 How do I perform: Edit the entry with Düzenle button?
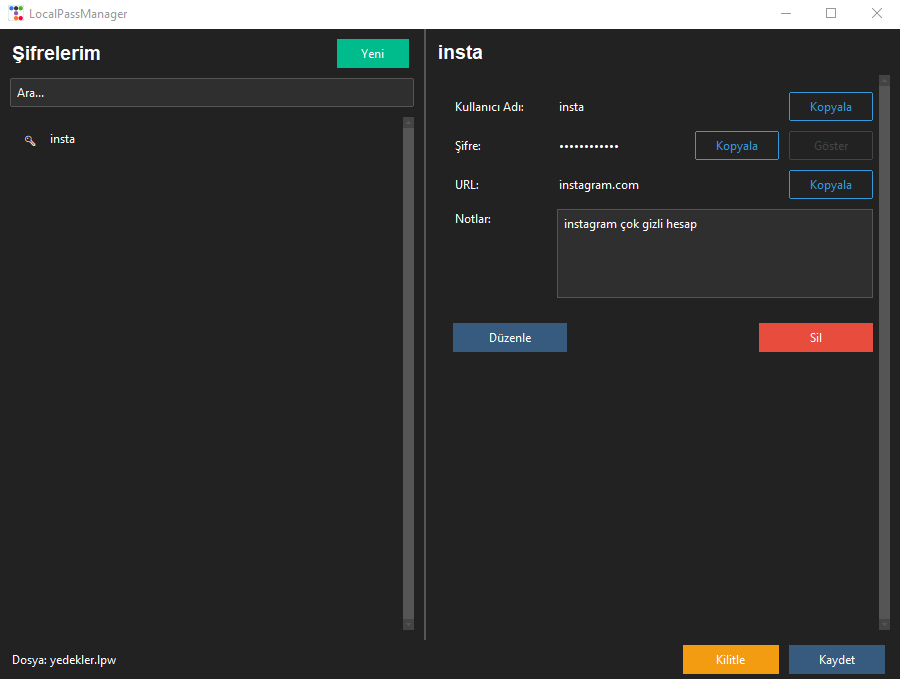point(510,337)
